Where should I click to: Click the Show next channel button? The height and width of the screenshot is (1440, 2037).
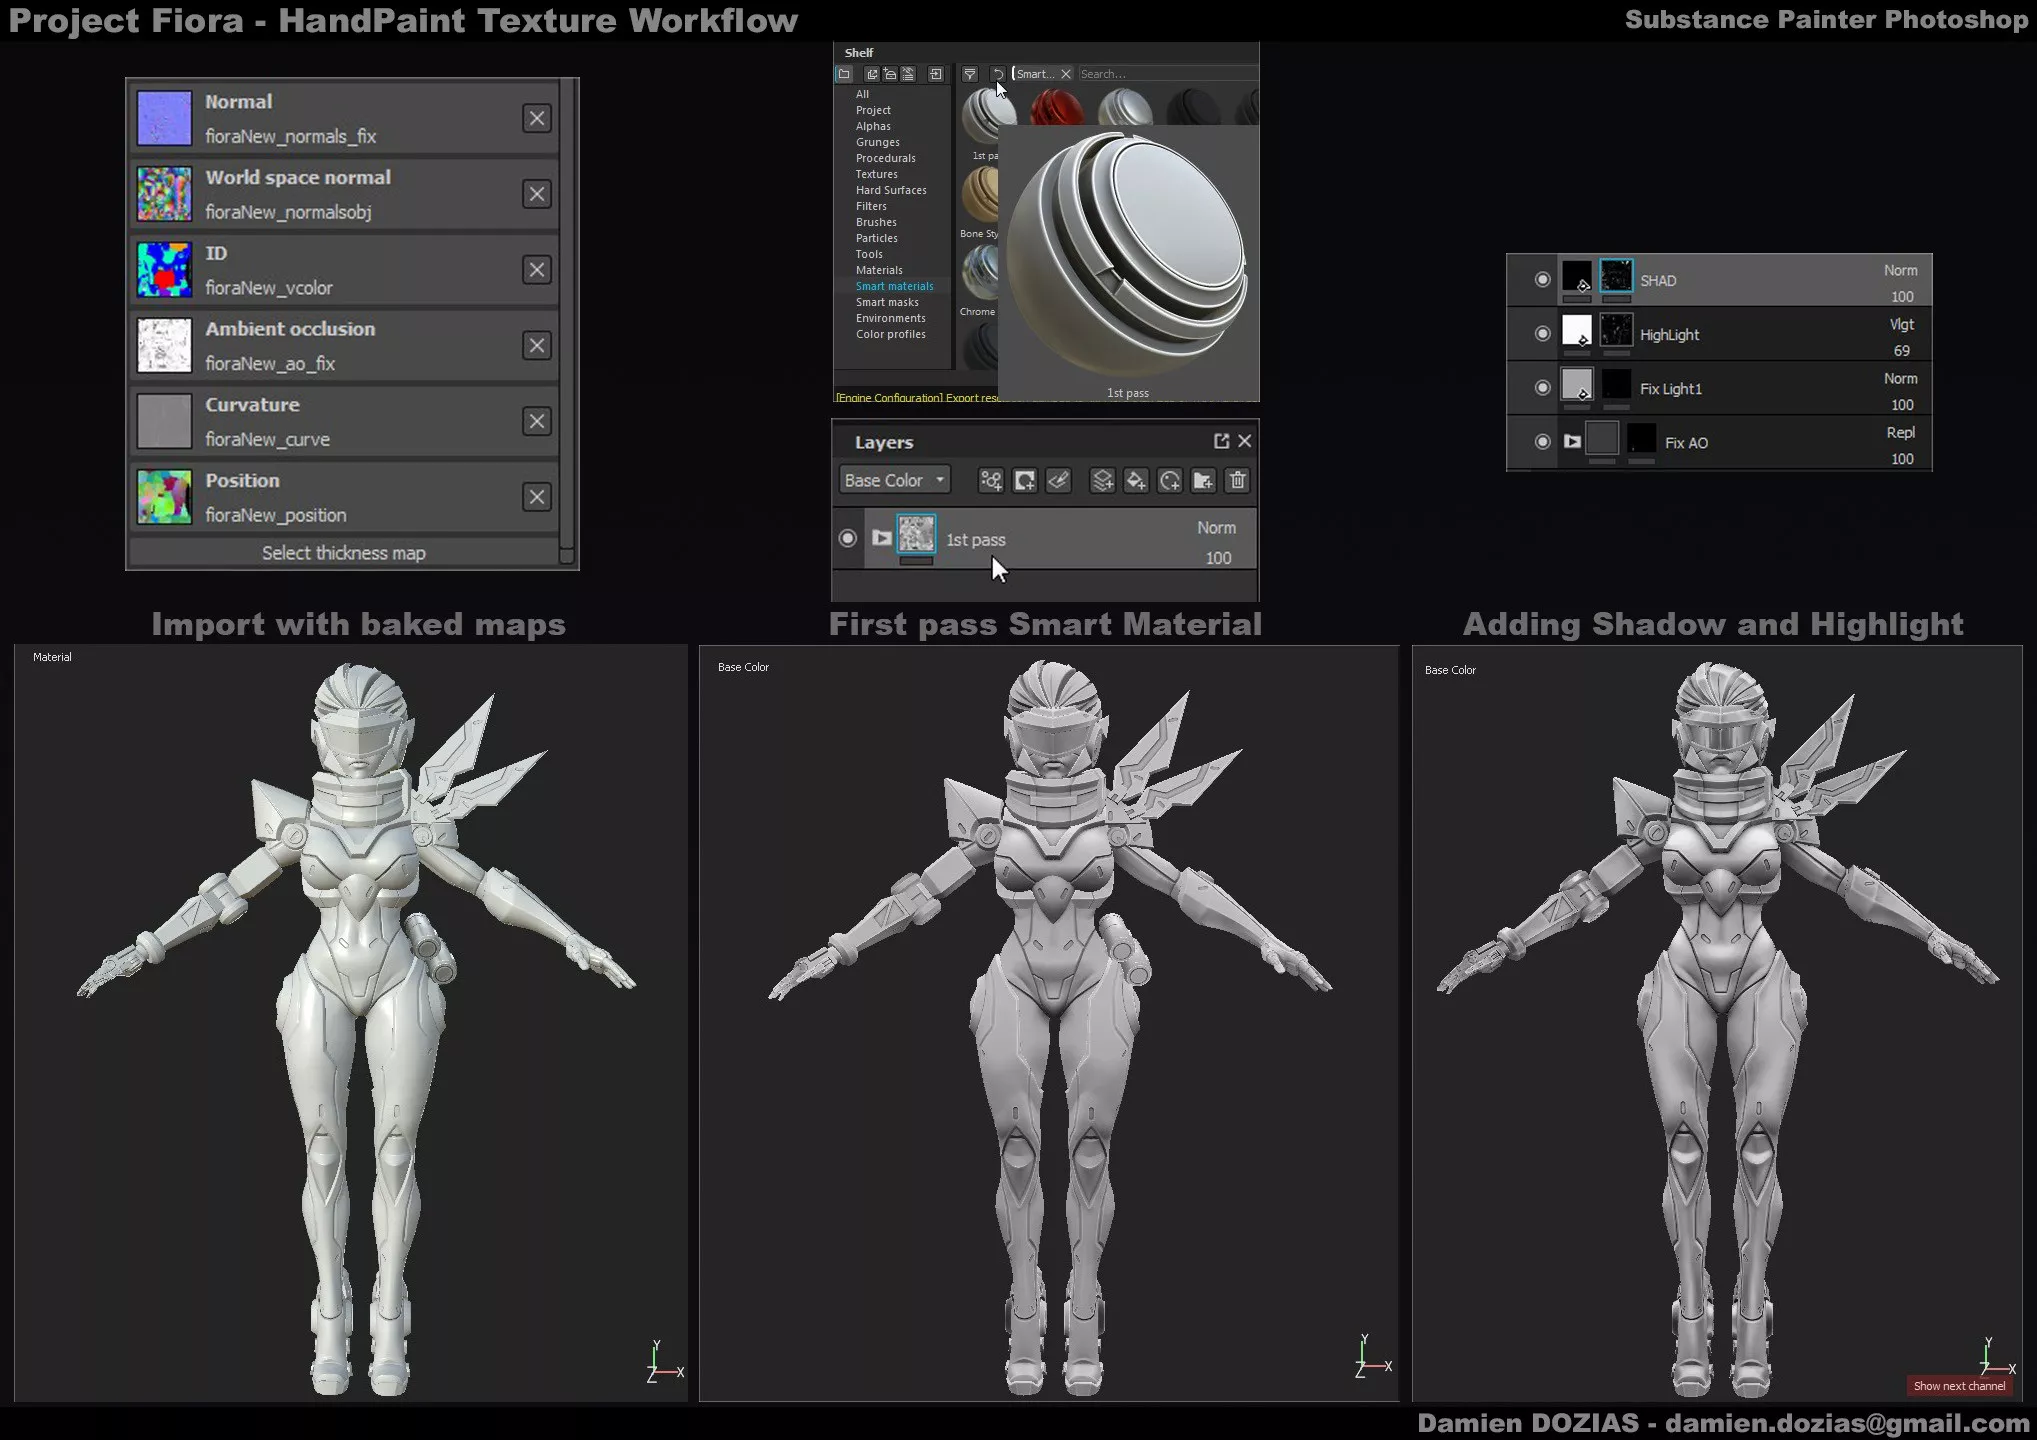pos(1958,1386)
